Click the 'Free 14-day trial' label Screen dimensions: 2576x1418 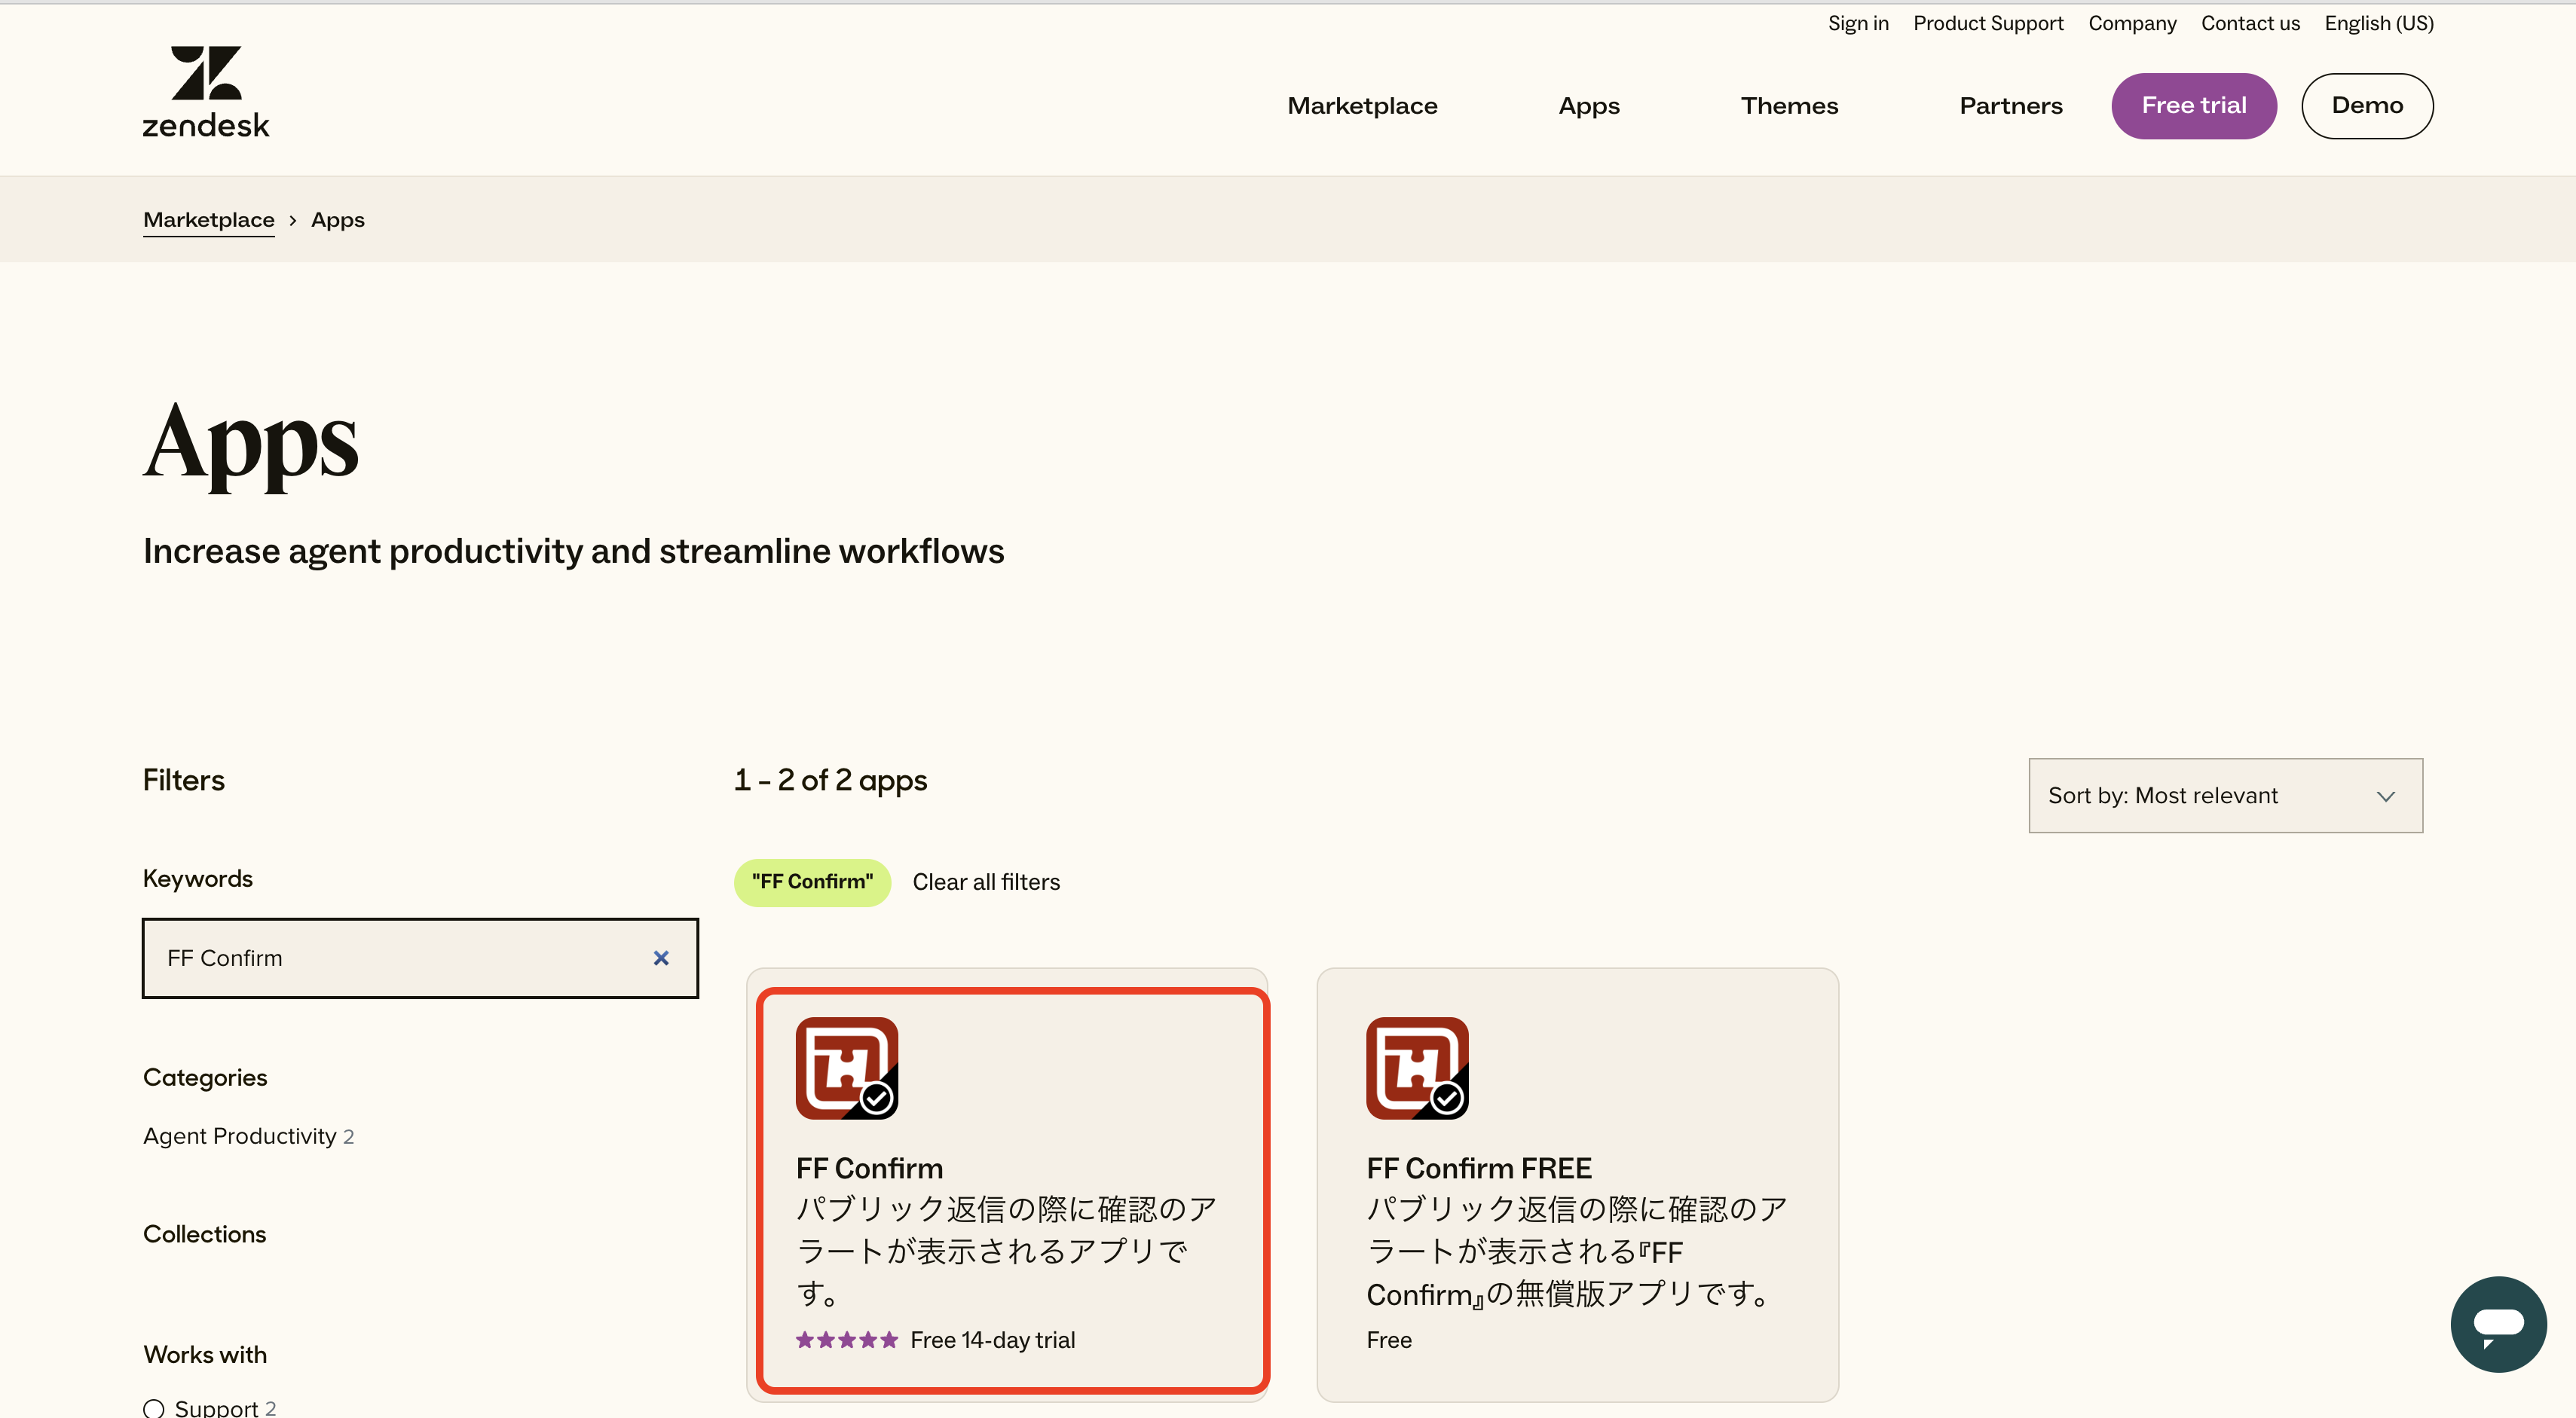(993, 1340)
